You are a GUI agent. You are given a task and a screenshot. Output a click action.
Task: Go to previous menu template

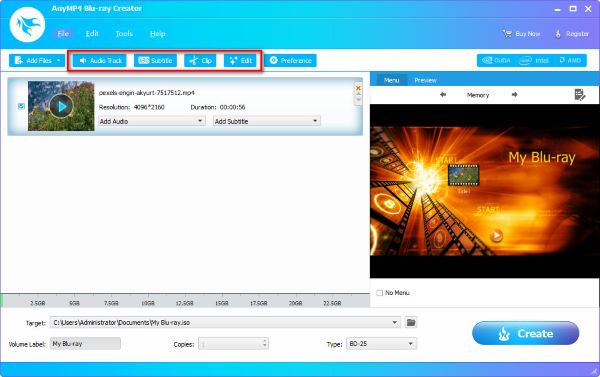click(443, 95)
